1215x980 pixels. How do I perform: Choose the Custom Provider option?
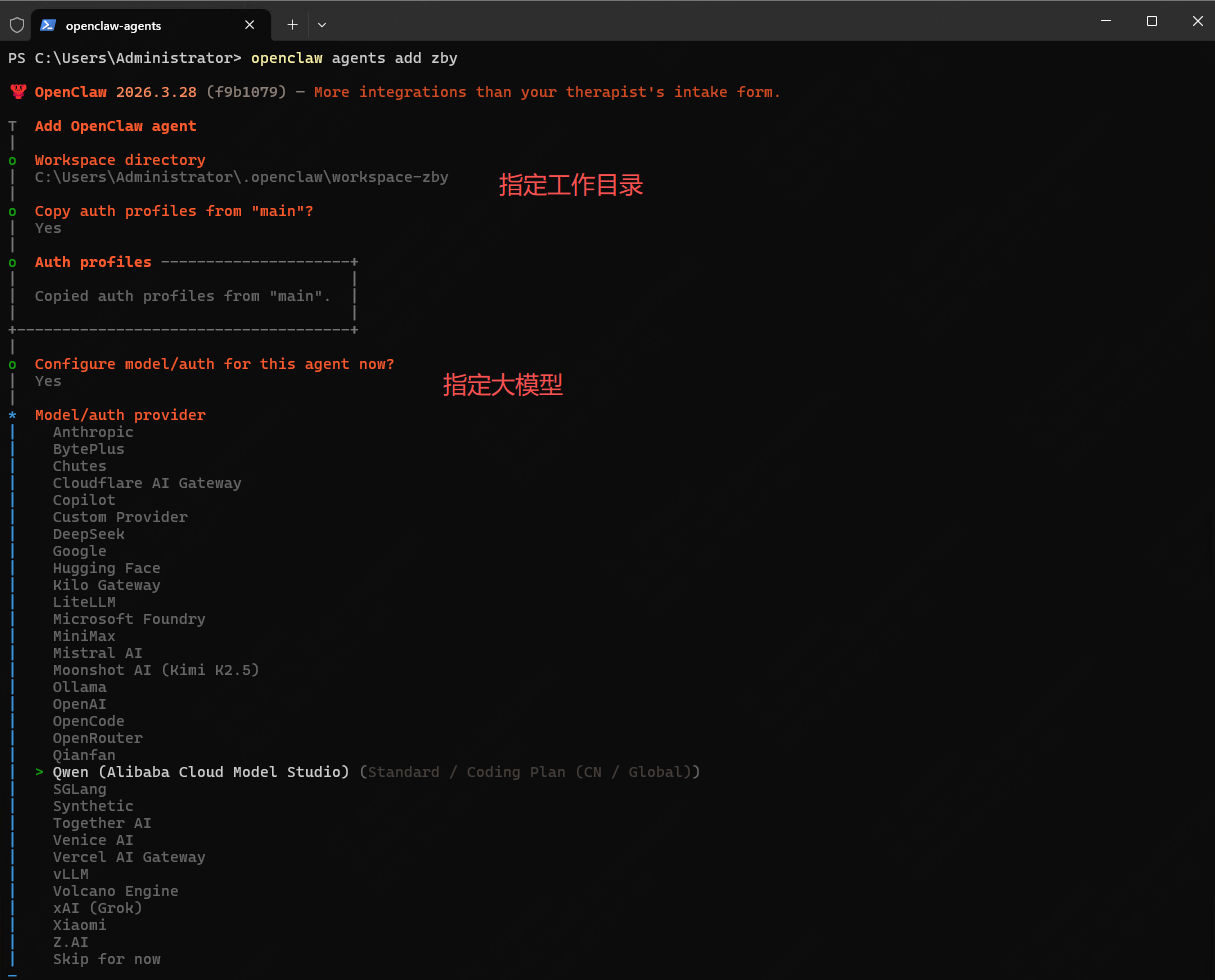120,517
